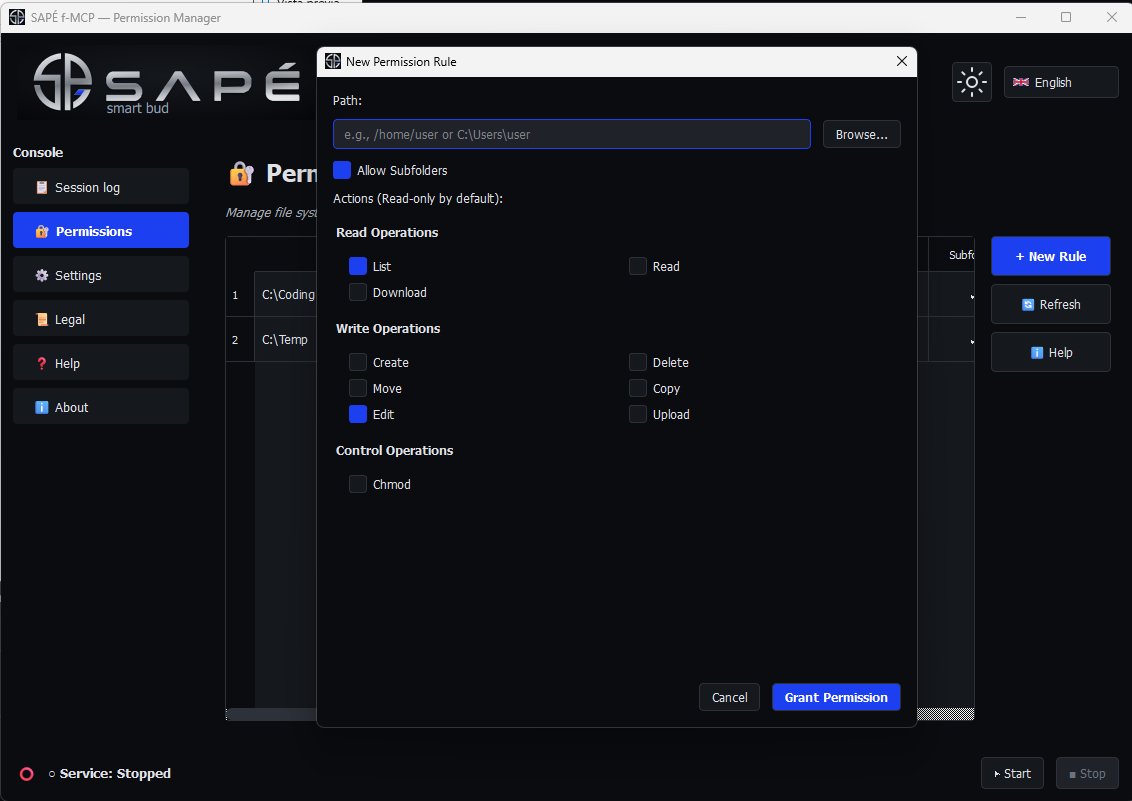Check the Delete write operation
This screenshot has height=801, width=1132.
[x=637, y=362]
